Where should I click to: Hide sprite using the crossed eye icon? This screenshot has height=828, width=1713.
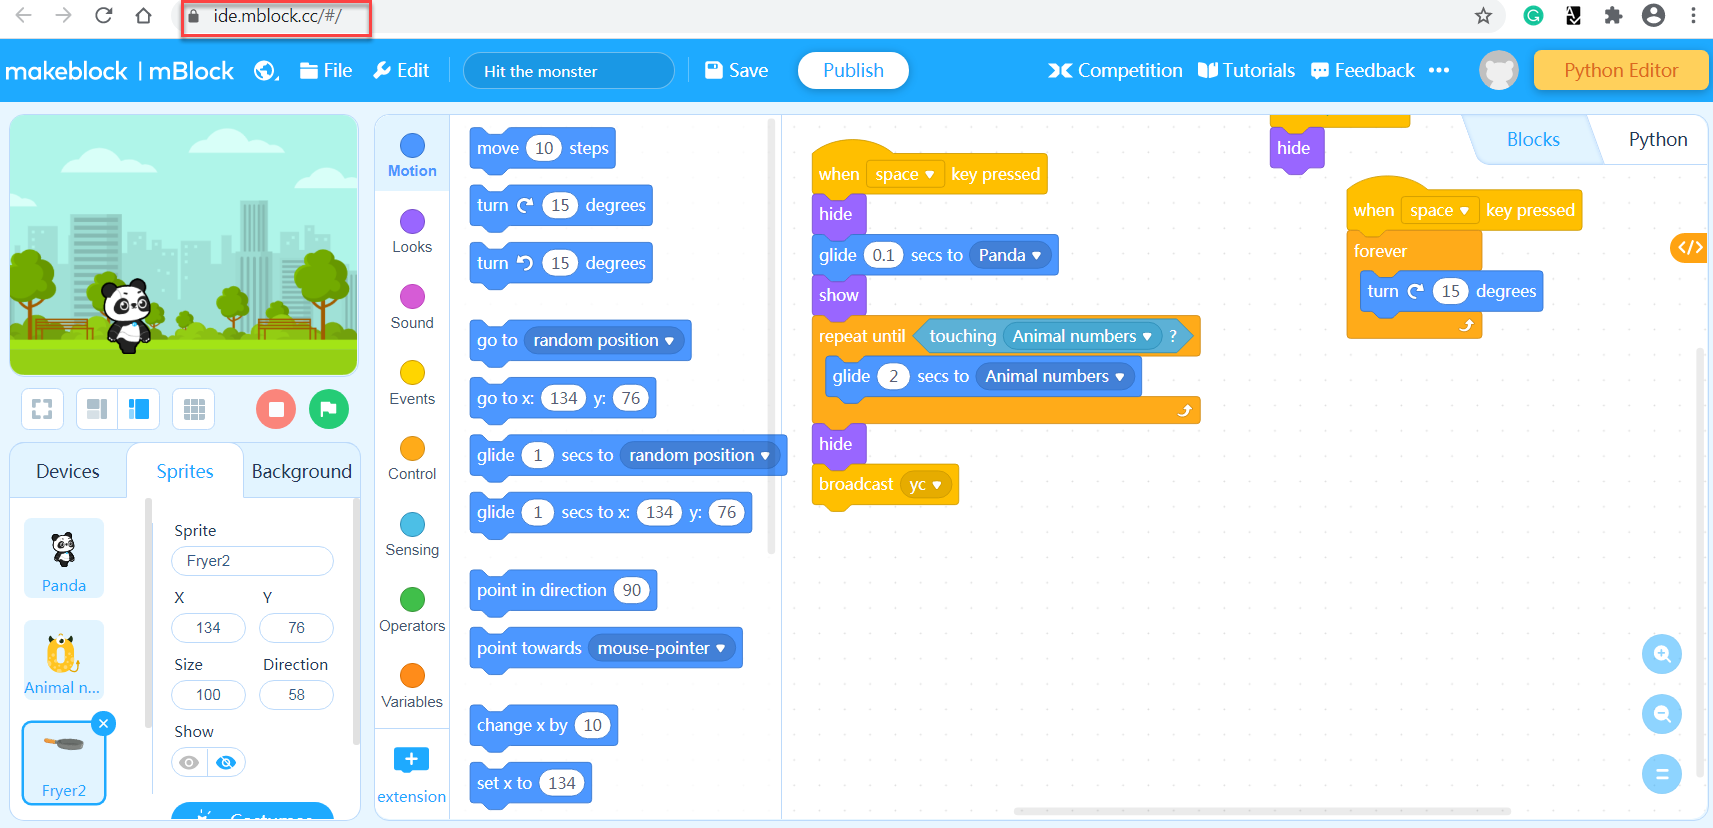pos(226,763)
